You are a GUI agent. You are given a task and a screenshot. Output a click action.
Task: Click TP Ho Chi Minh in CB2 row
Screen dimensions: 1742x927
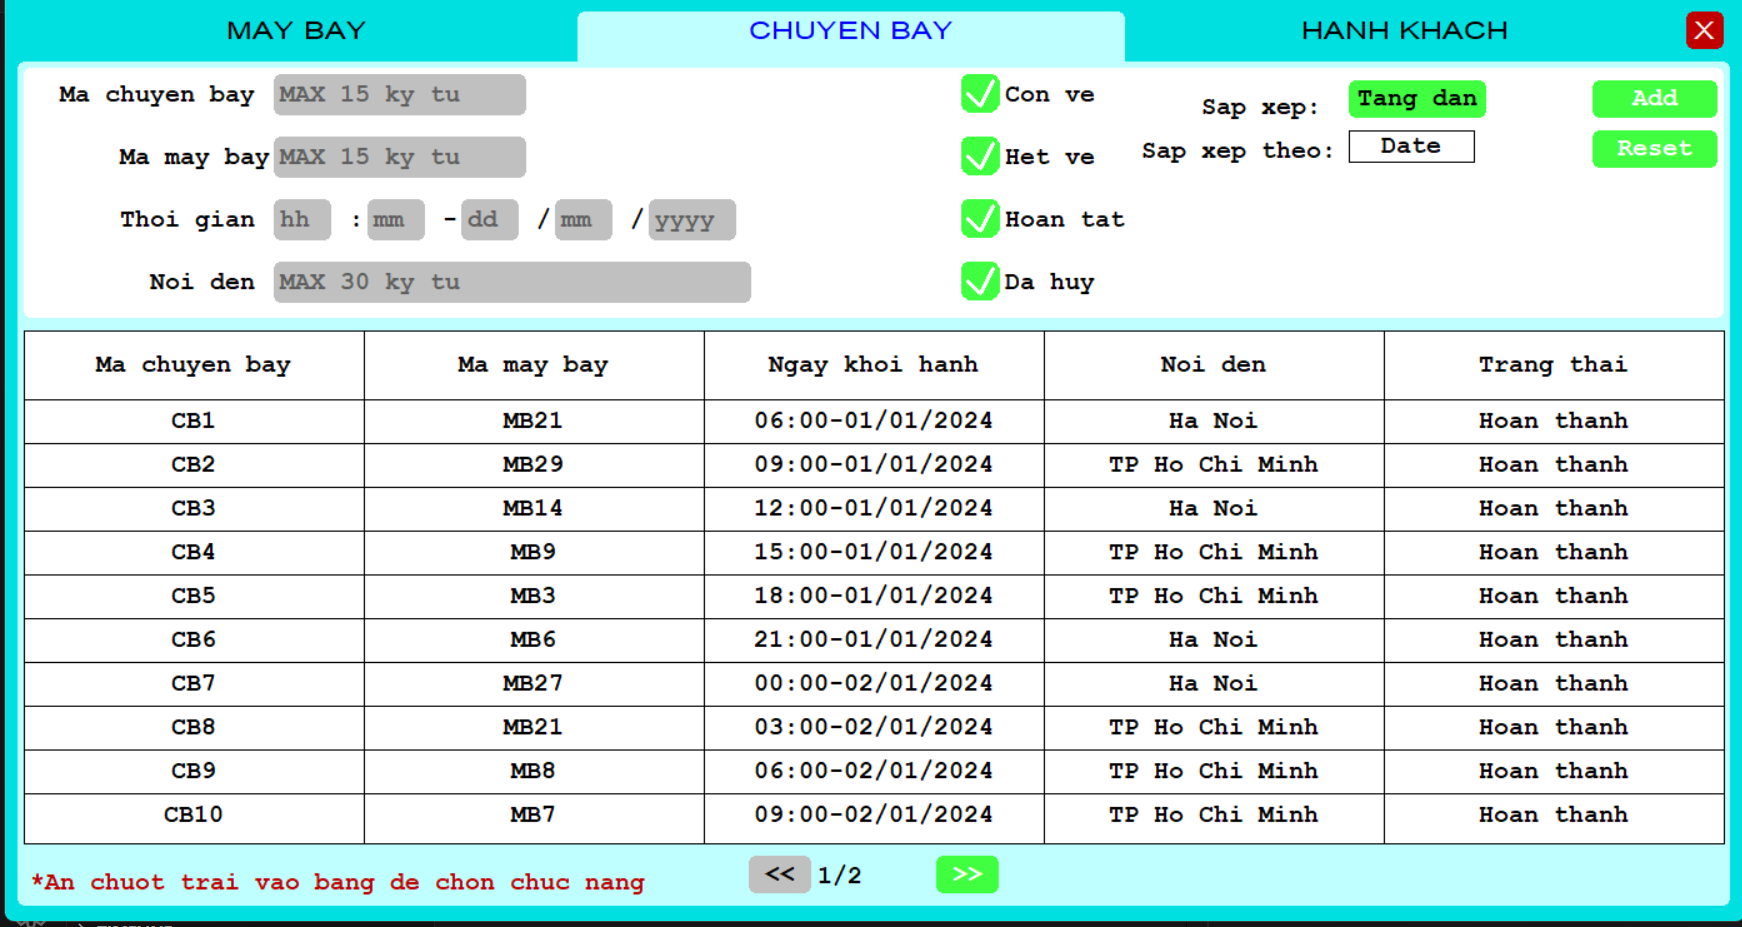point(1214,465)
